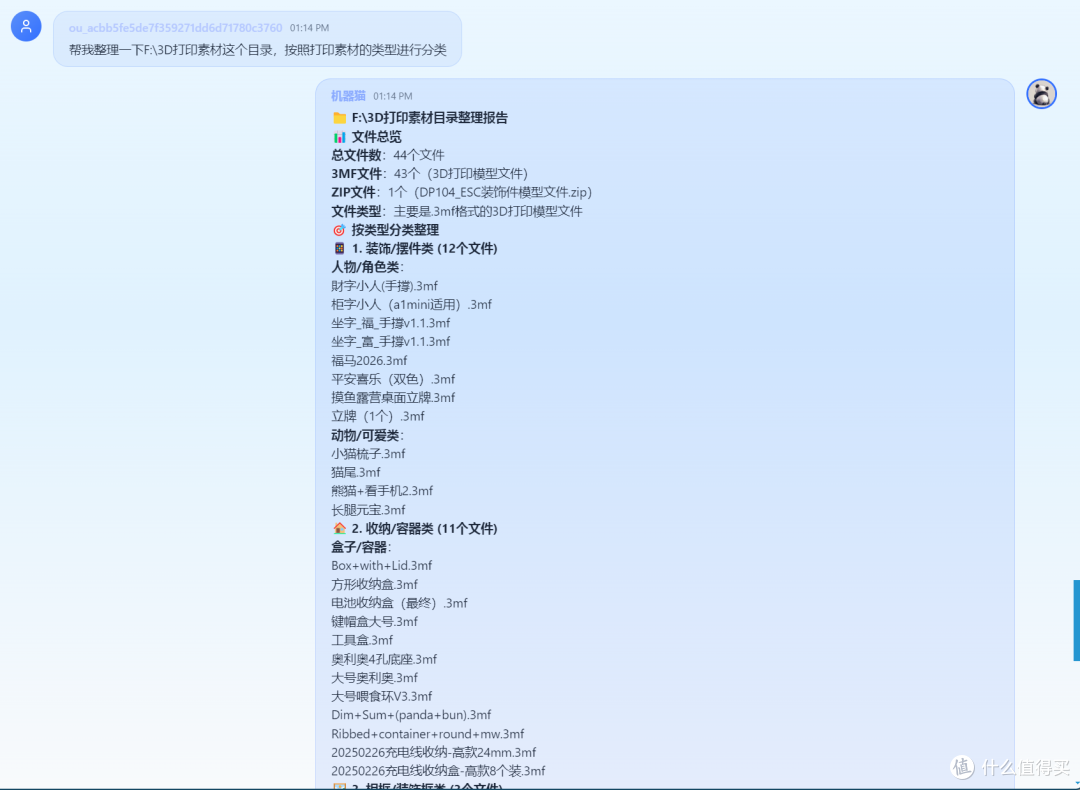
Task: Click the 文件总览 heading
Action: point(376,136)
